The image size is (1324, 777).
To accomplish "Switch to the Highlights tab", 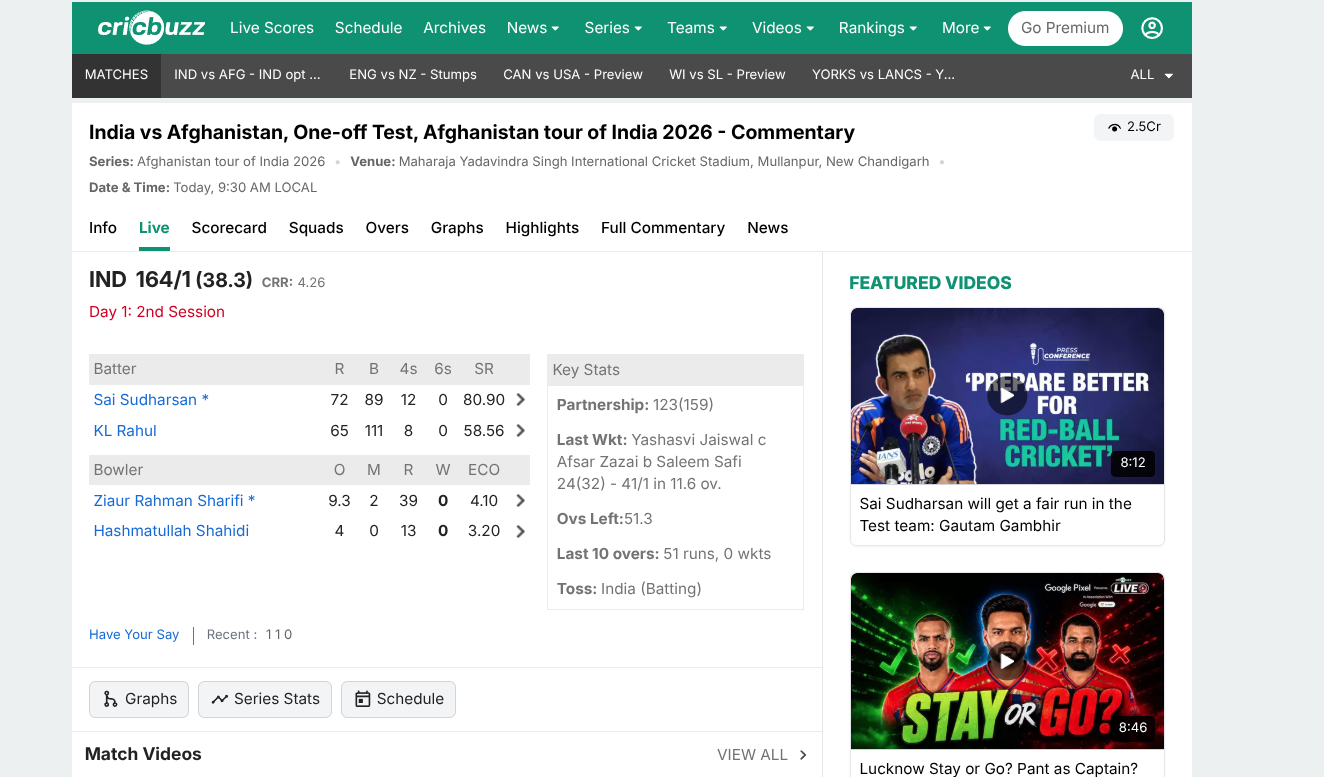I will tap(542, 228).
